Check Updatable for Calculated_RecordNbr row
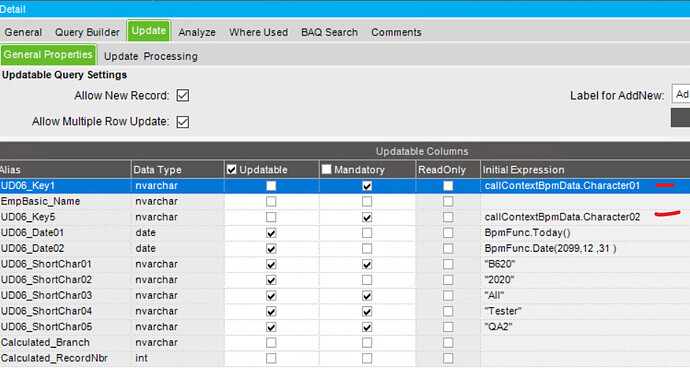This screenshot has height=368, width=690. click(271, 358)
